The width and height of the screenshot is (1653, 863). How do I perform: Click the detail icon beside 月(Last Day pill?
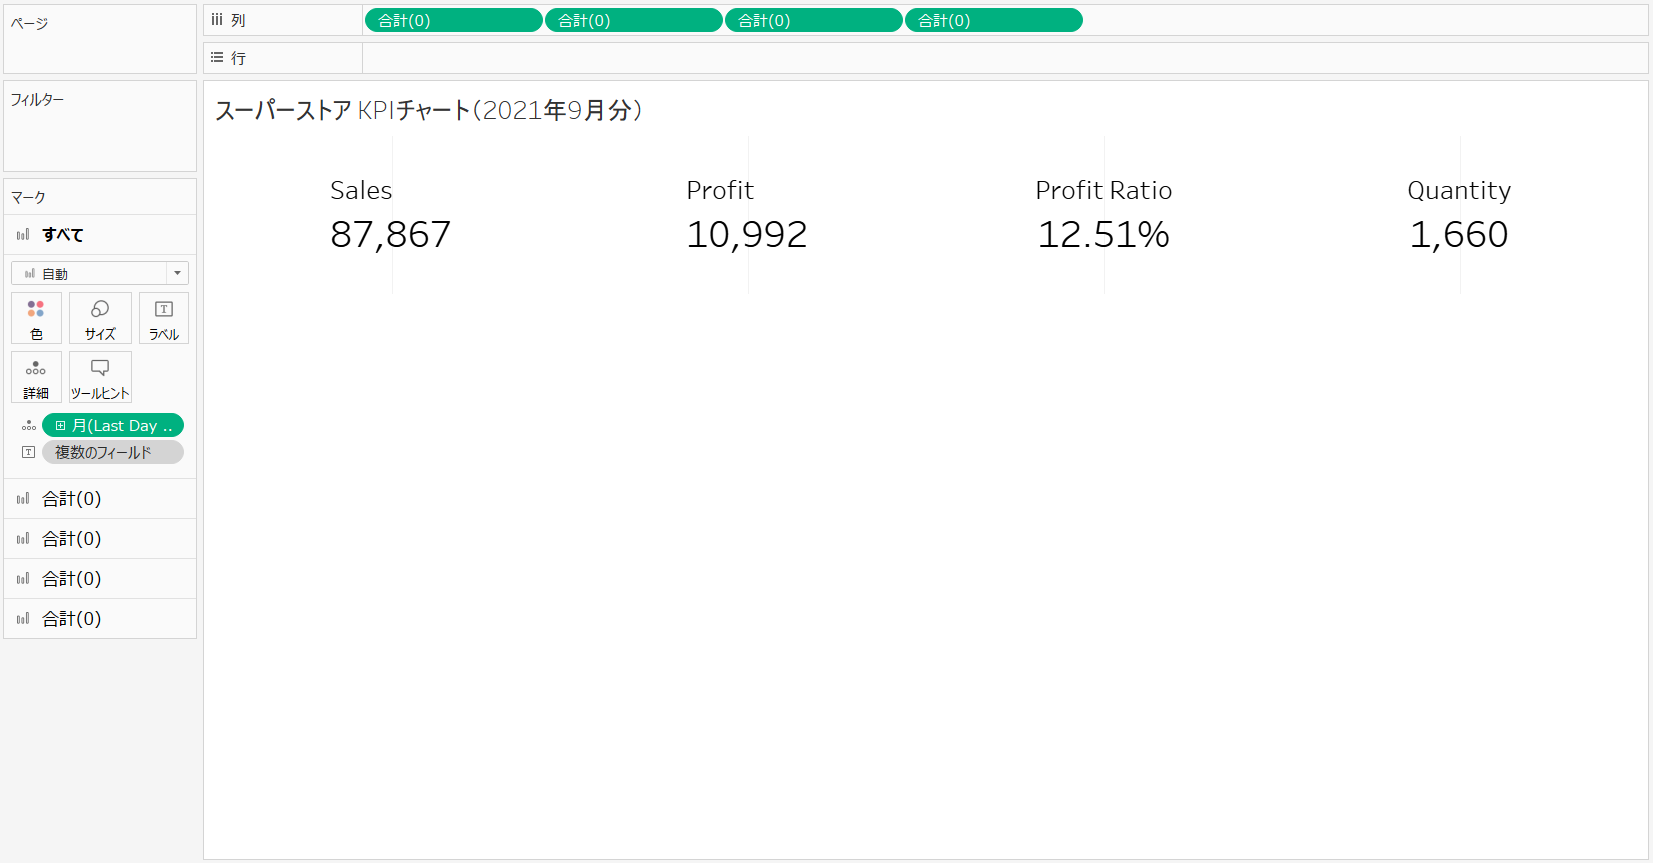click(29, 426)
